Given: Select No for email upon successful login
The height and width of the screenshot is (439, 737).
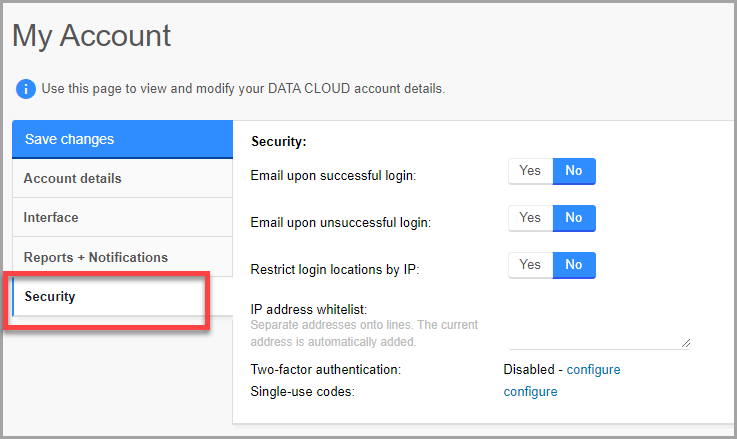Looking at the screenshot, I should coord(574,171).
